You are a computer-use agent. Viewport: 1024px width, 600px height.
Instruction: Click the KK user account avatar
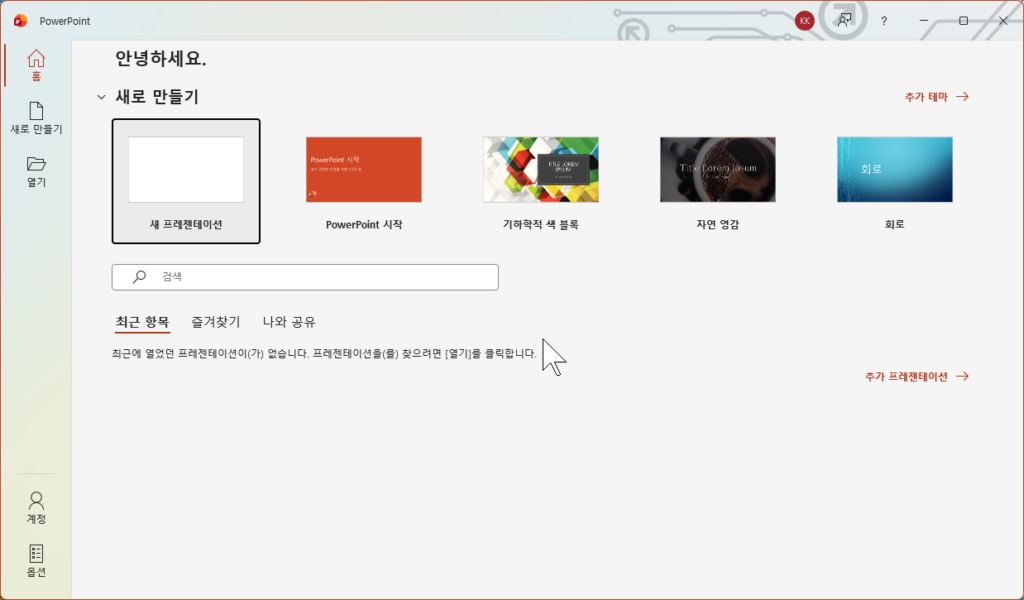pos(804,20)
